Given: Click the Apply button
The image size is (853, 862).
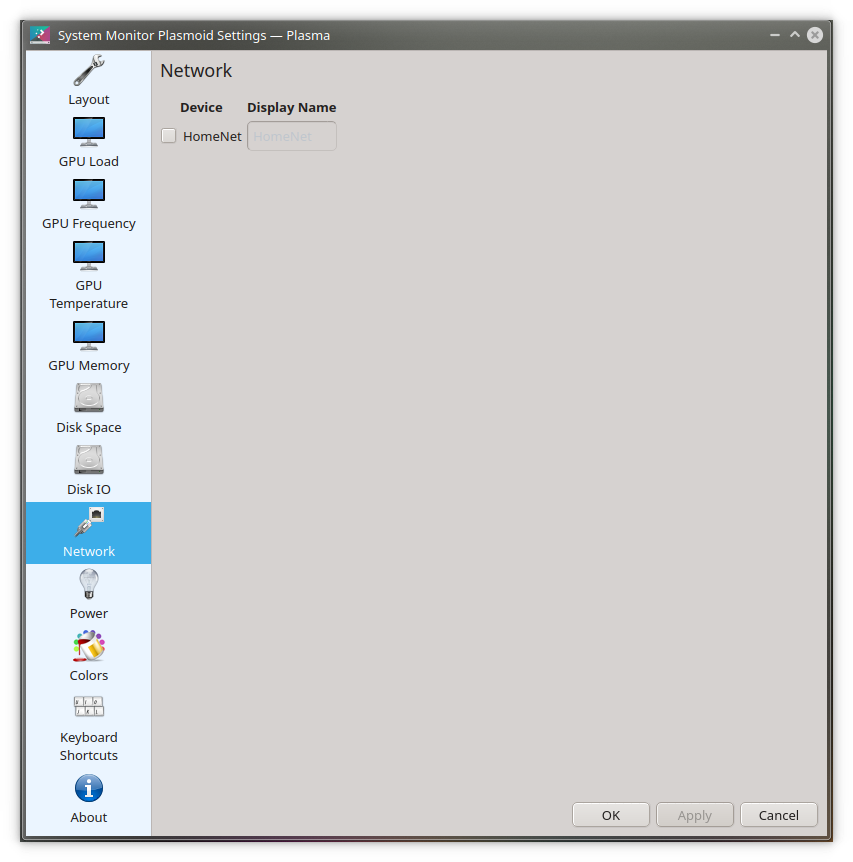Looking at the screenshot, I should pyautogui.click(x=695, y=815).
